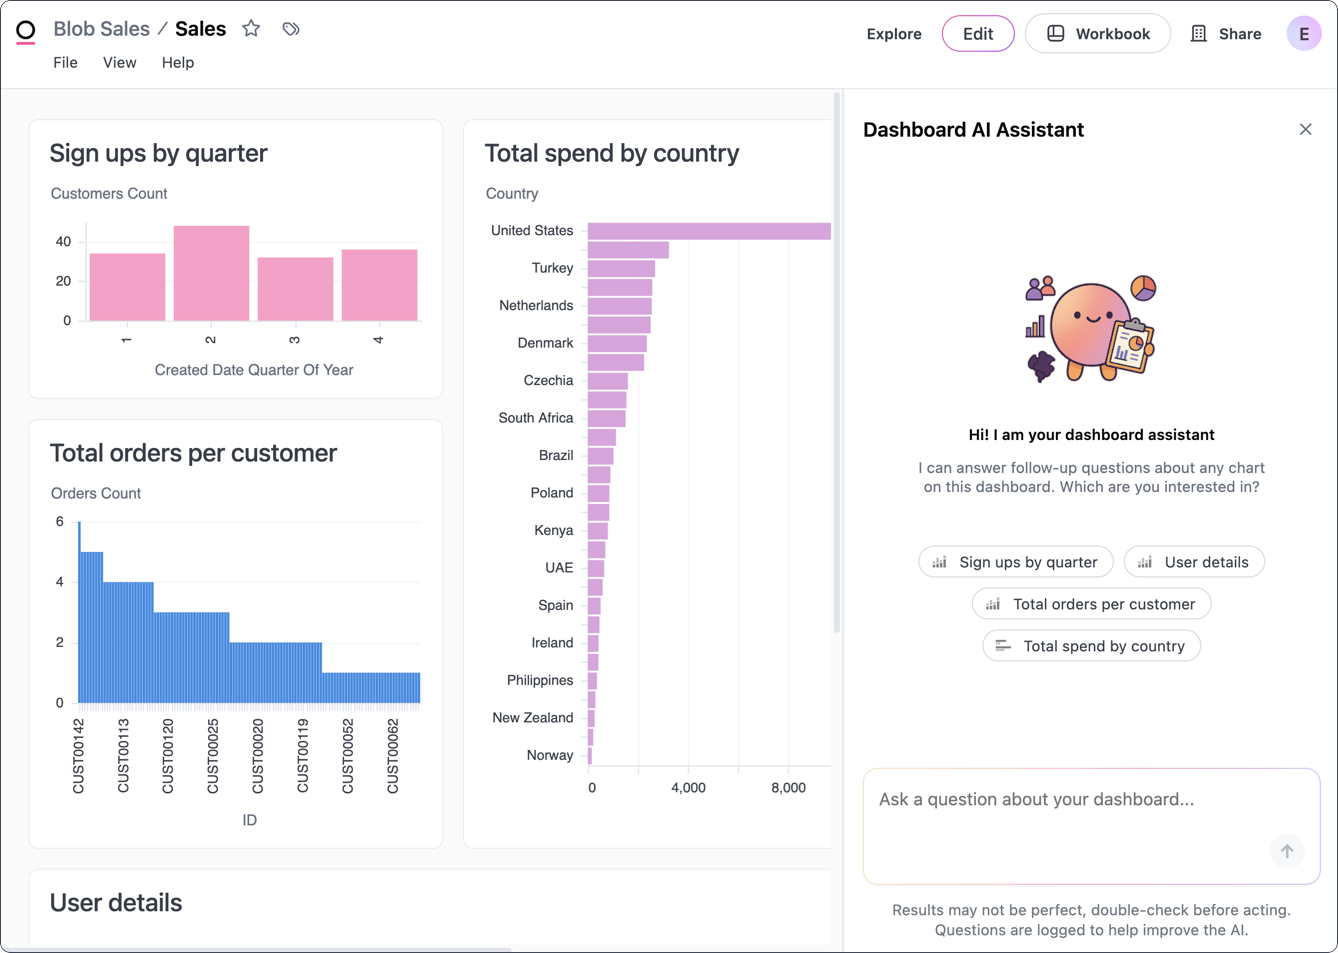Click the chart icon on Sign ups by quarter chip
This screenshot has height=953, width=1338.
coord(939,561)
